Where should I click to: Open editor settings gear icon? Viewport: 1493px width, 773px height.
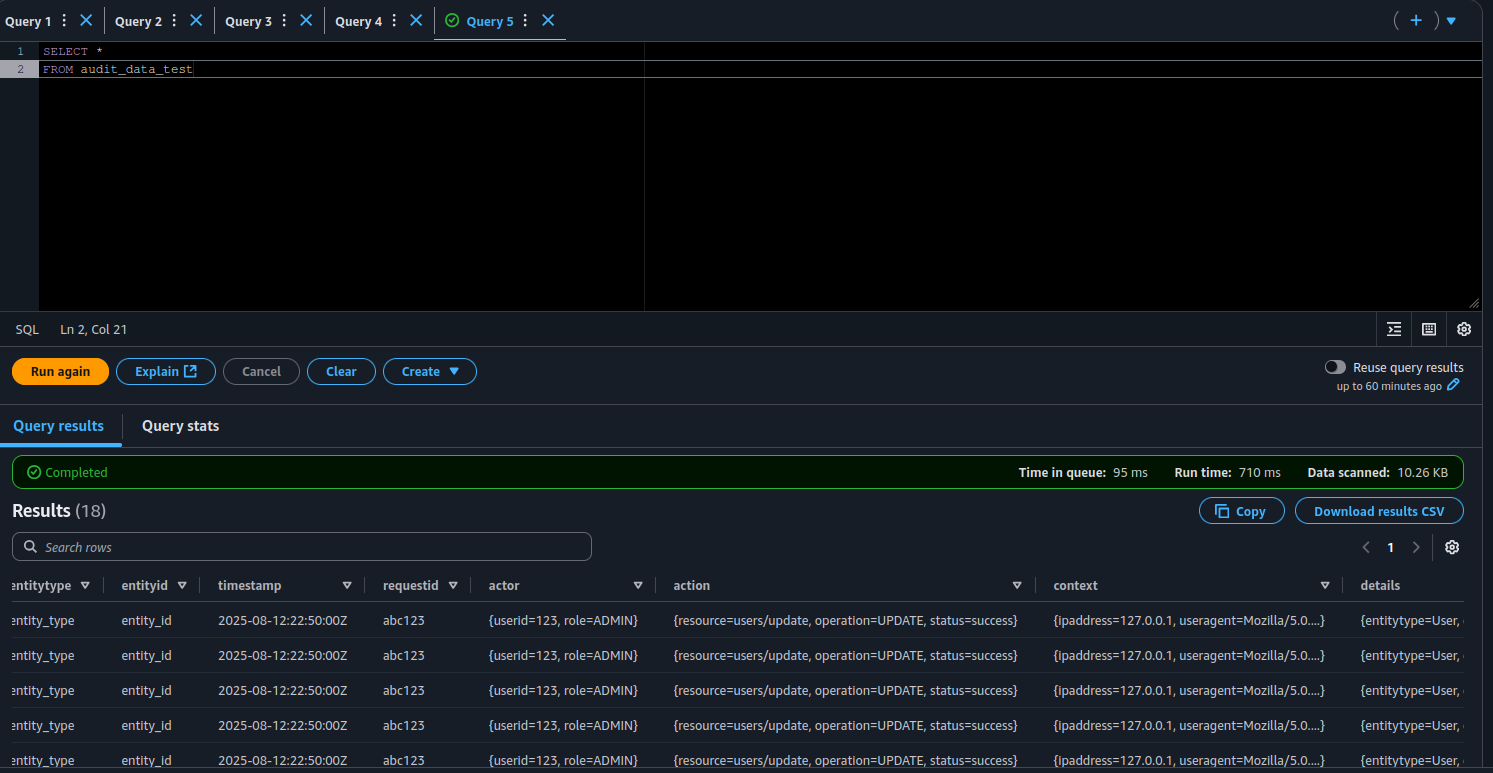pyautogui.click(x=1464, y=329)
